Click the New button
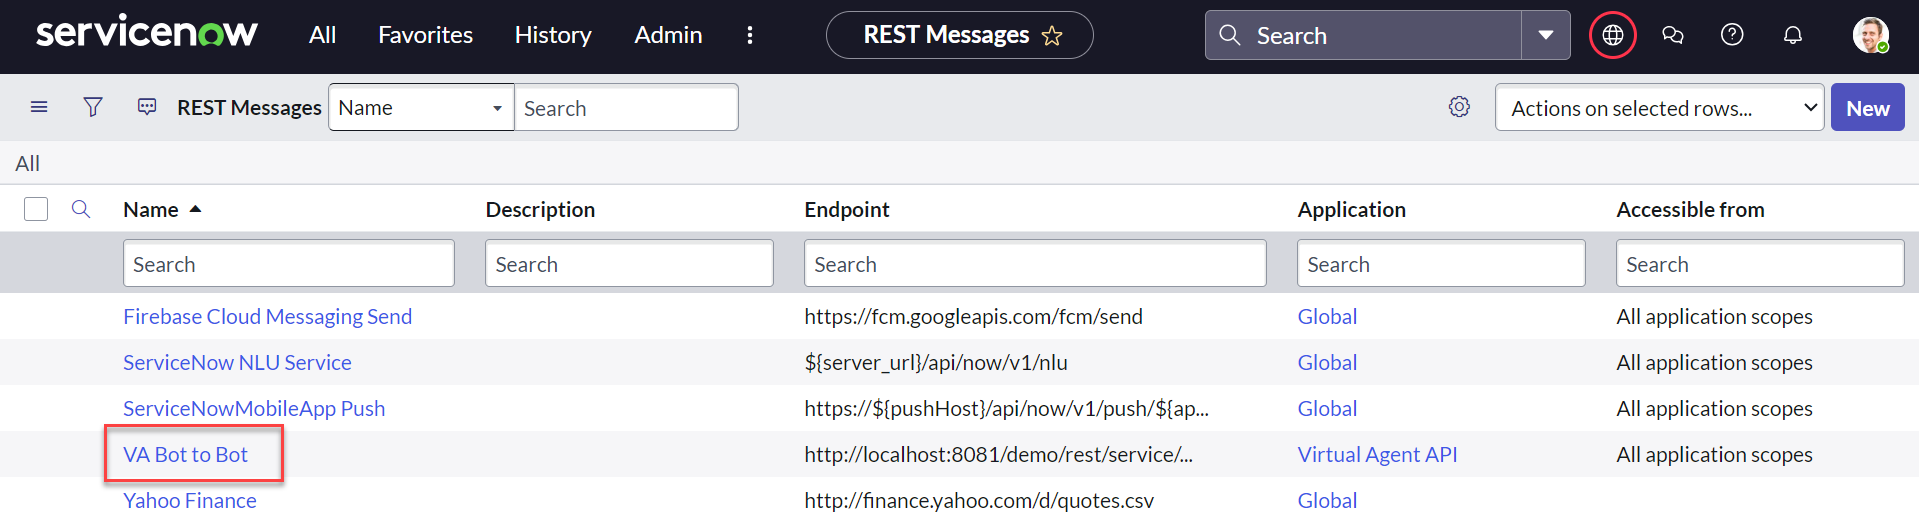Screen dimensions: 1919x520 1867,108
